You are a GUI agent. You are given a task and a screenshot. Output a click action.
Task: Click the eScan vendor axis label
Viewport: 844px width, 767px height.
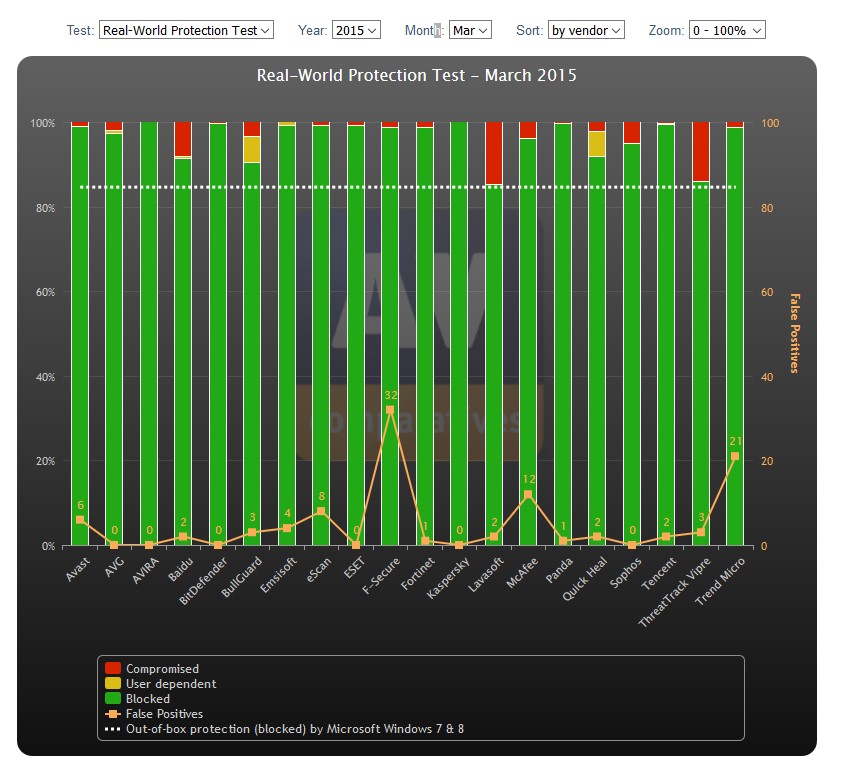pos(319,569)
